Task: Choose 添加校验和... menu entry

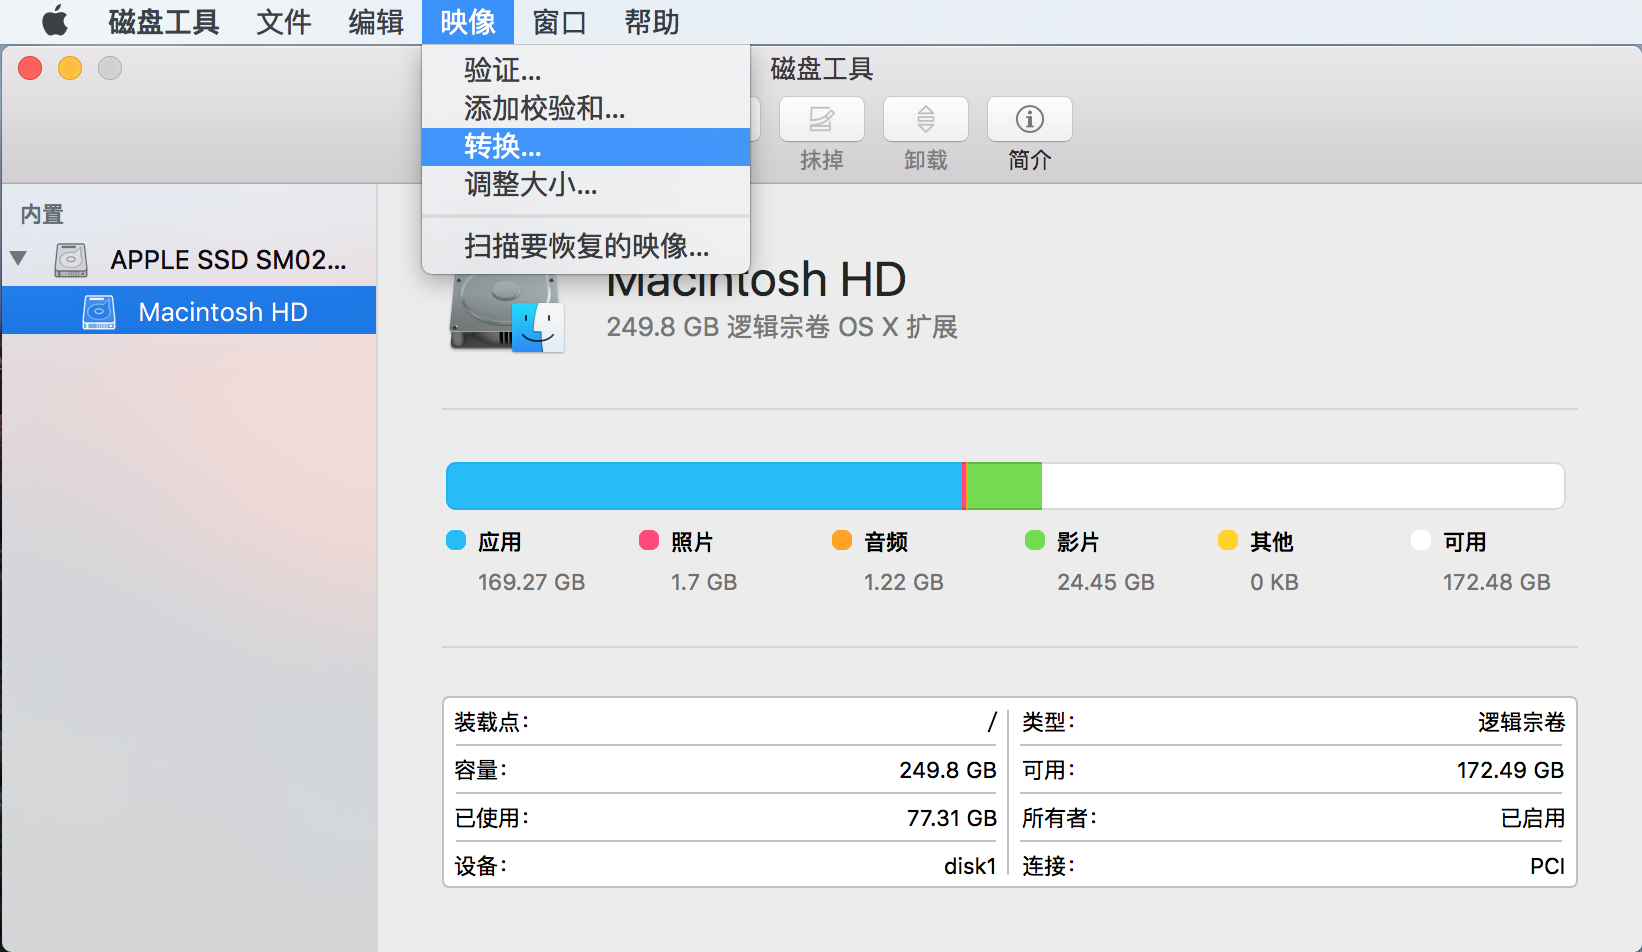Action: (586, 108)
